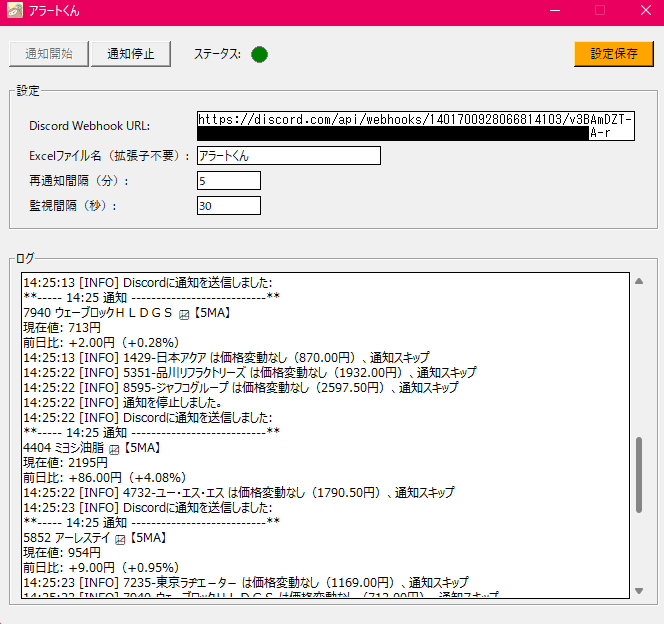664x624 pixels.
Task: Click the 監視間隔（秒）label
Action: pyautogui.click(x=73, y=206)
